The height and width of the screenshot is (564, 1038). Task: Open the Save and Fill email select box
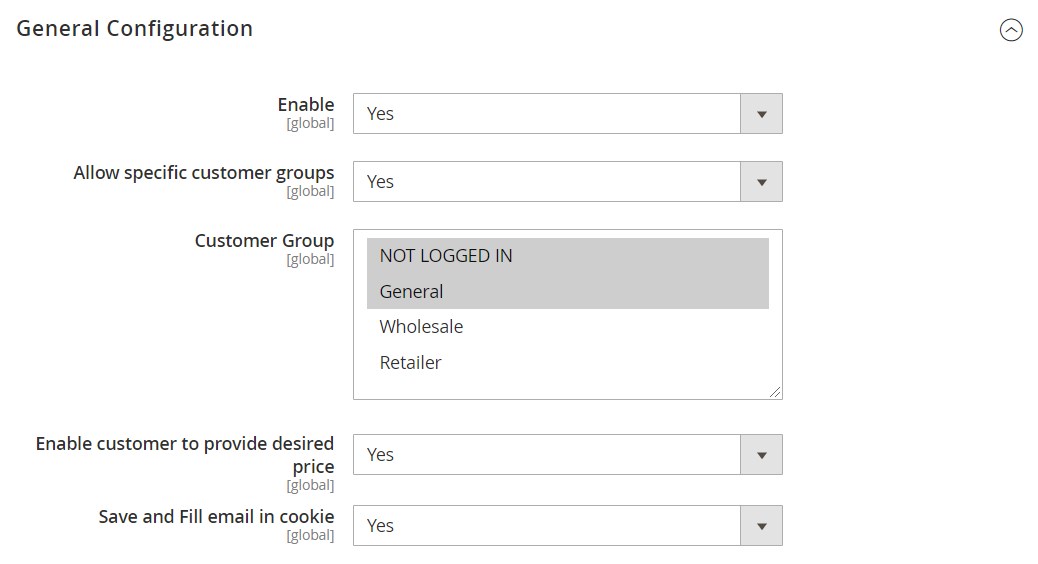click(547, 526)
